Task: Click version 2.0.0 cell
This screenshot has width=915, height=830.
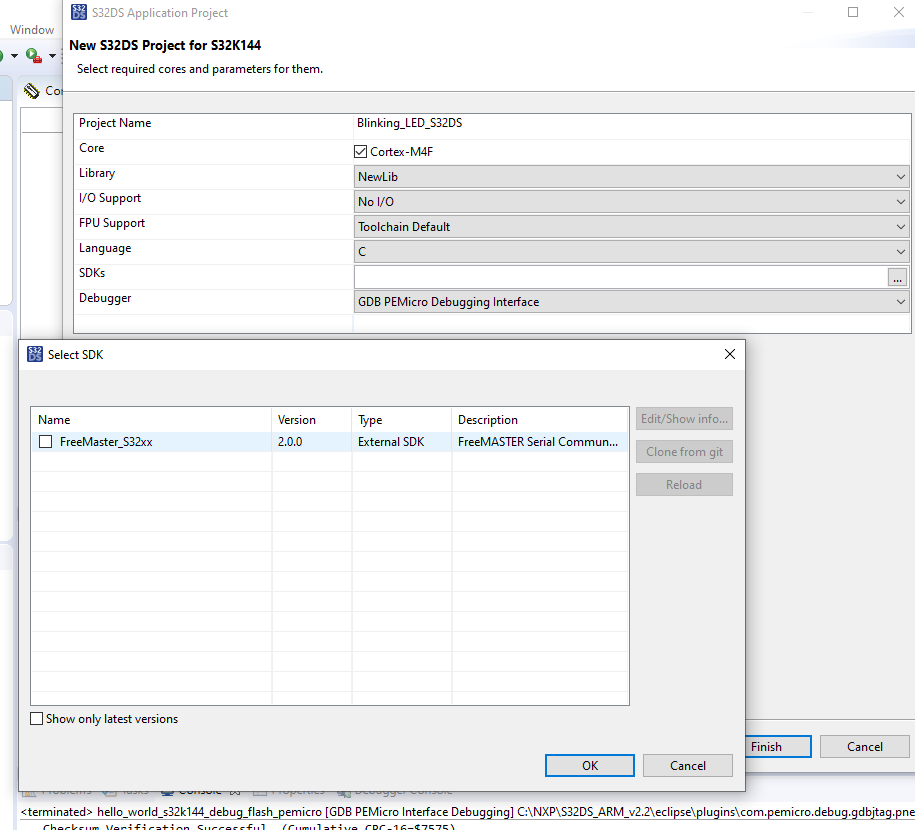Action: click(290, 442)
